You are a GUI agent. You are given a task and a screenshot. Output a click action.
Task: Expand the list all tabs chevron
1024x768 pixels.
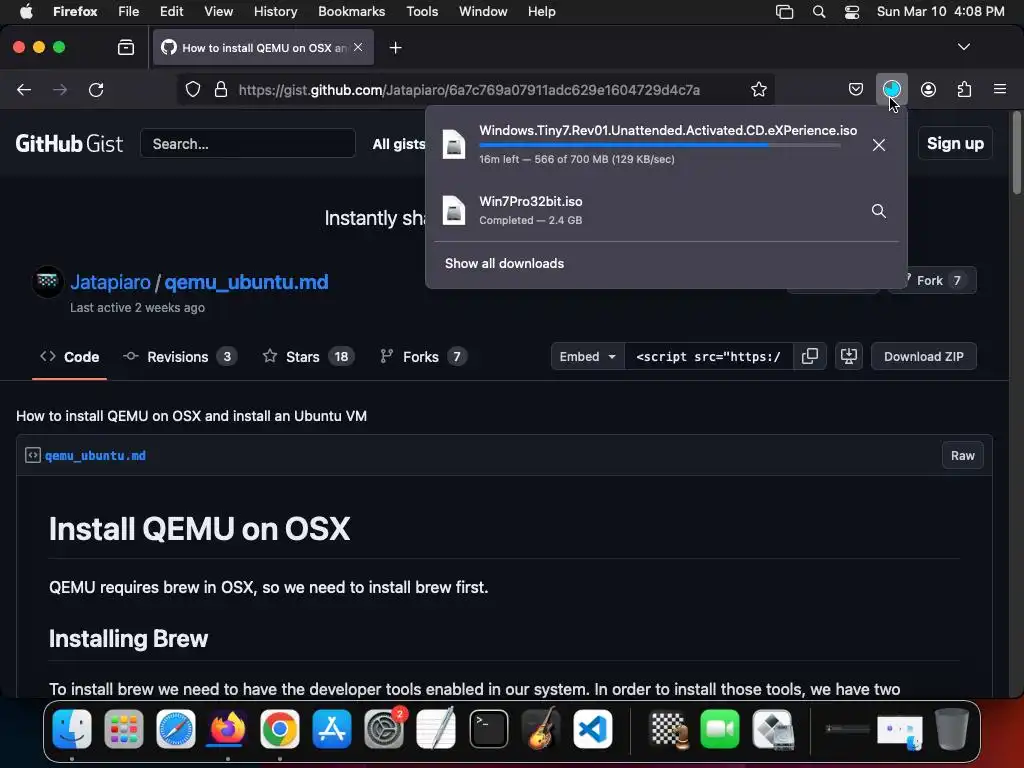pyautogui.click(x=963, y=47)
